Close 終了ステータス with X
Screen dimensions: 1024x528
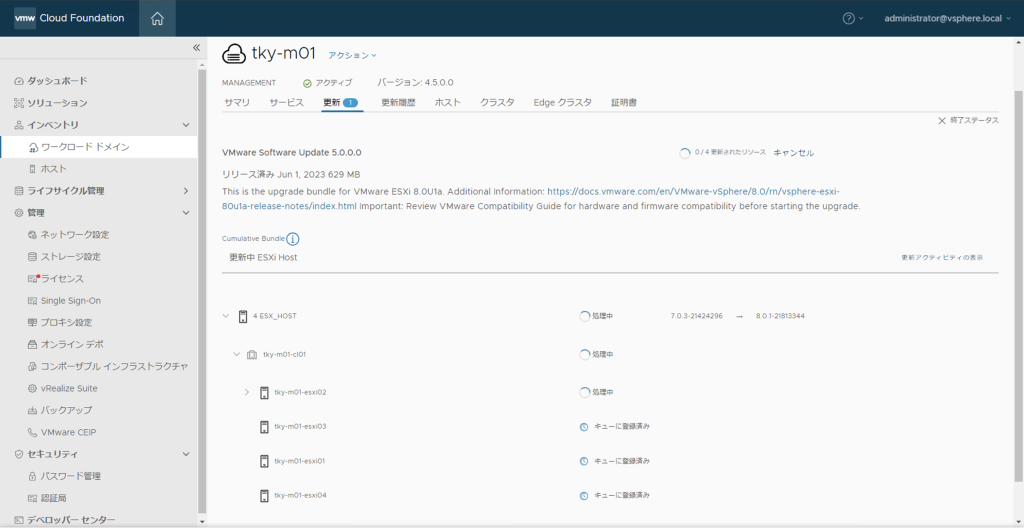pos(942,121)
